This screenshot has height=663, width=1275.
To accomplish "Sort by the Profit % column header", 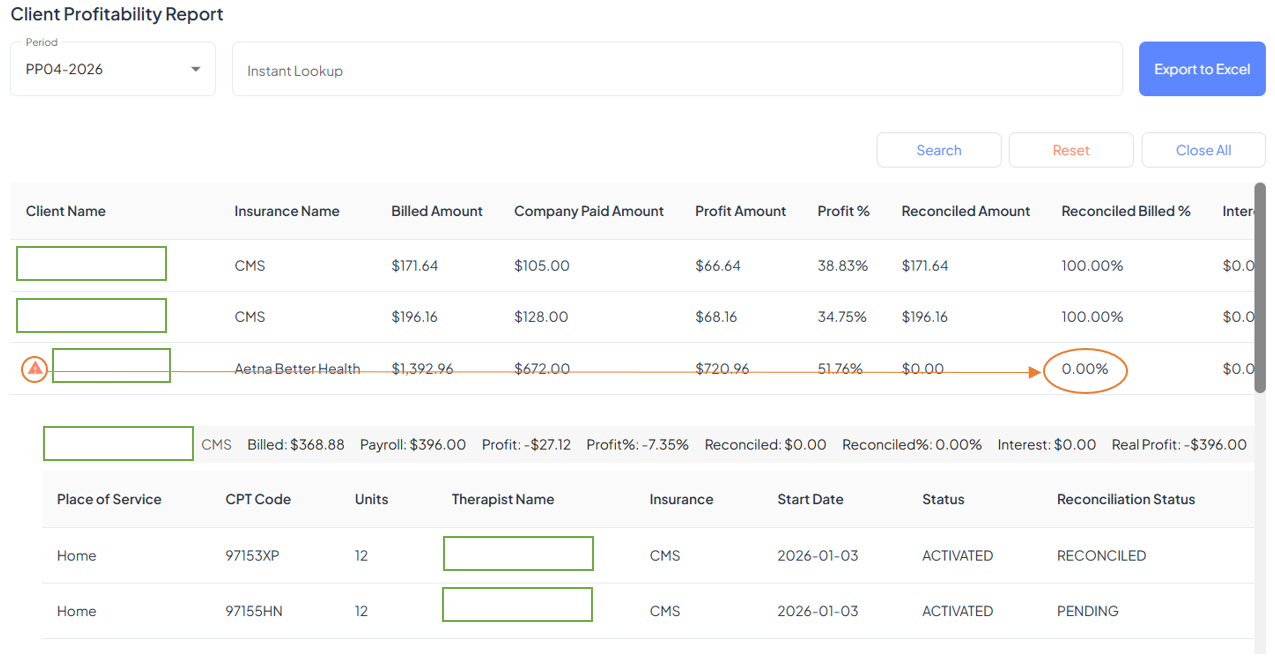I will tap(843, 211).
